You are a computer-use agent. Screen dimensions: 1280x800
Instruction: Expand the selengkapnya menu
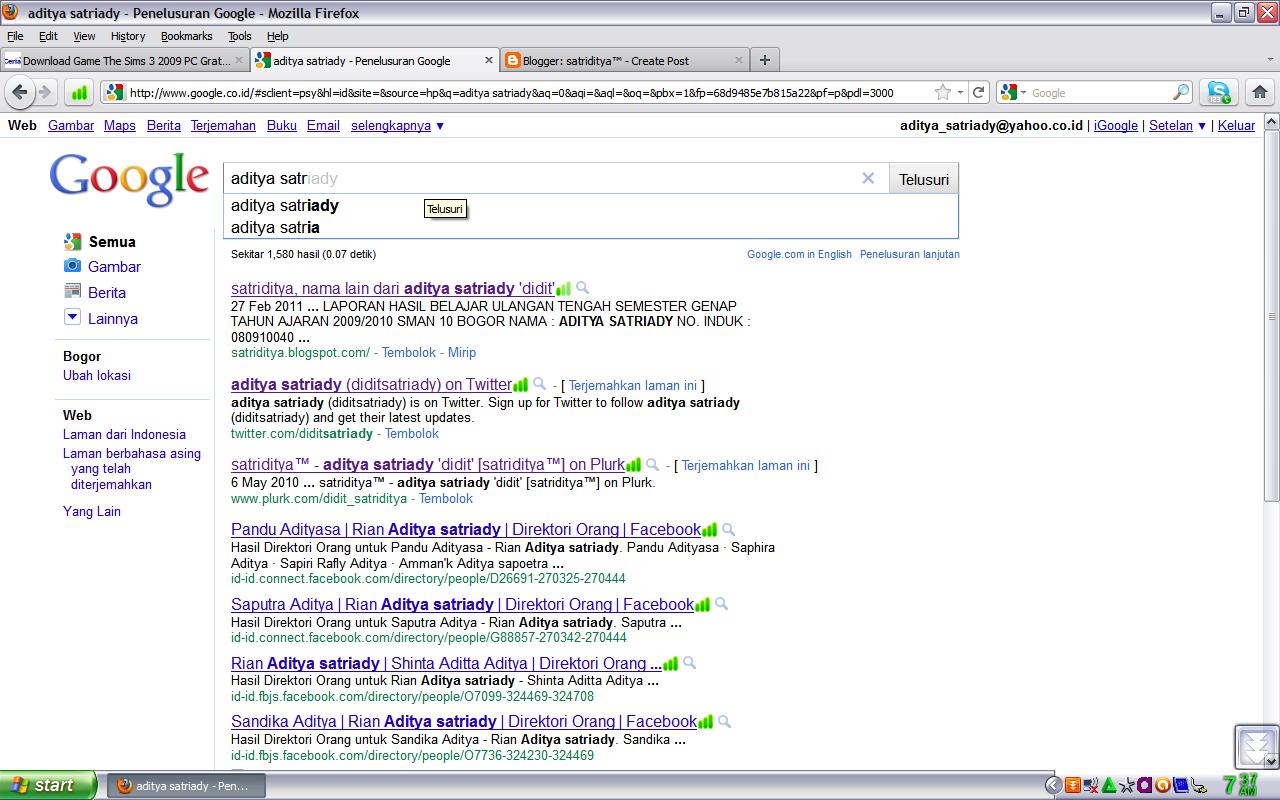coord(397,125)
